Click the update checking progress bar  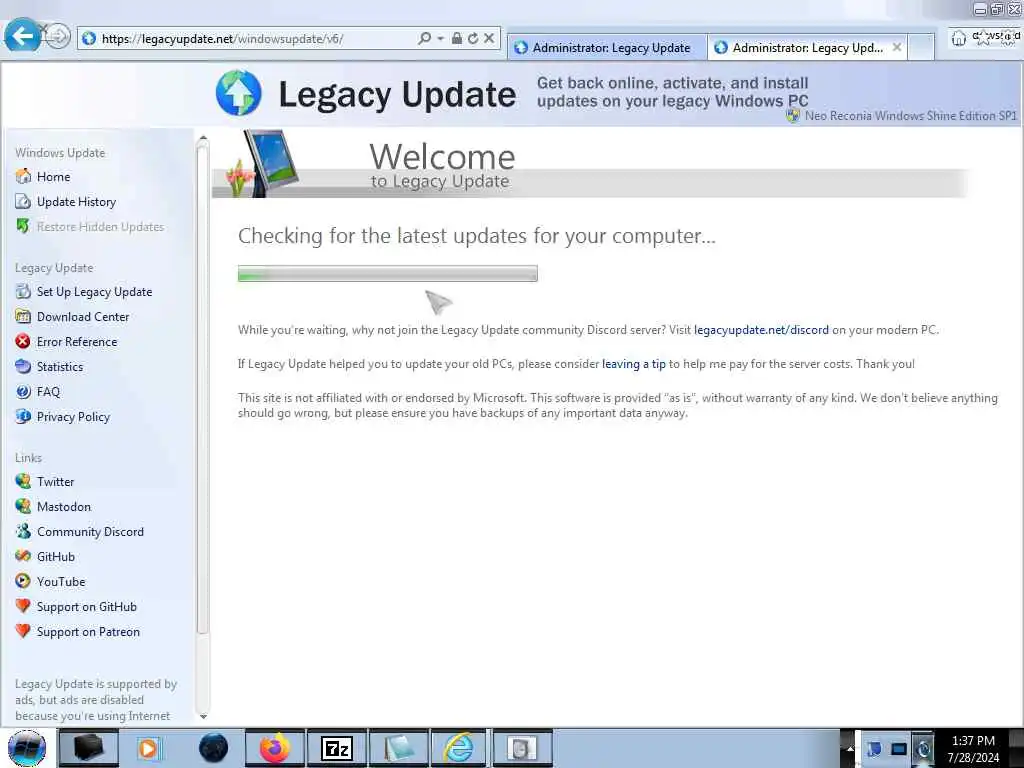click(388, 274)
